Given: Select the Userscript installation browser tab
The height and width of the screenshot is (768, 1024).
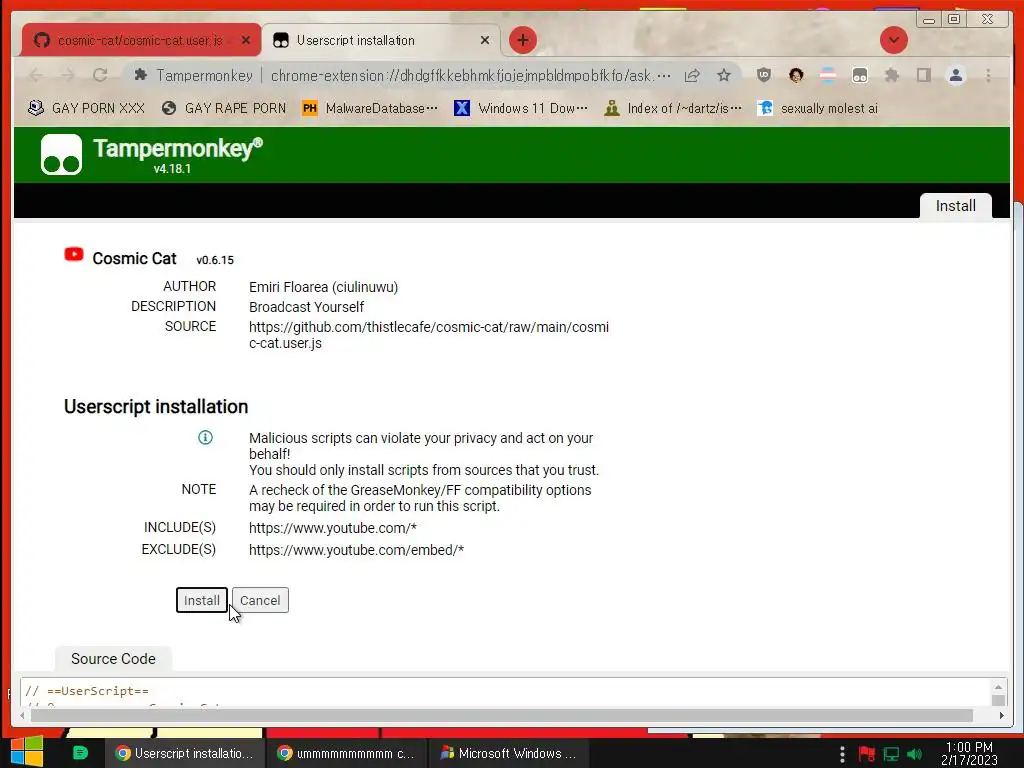Looking at the screenshot, I should [x=381, y=40].
